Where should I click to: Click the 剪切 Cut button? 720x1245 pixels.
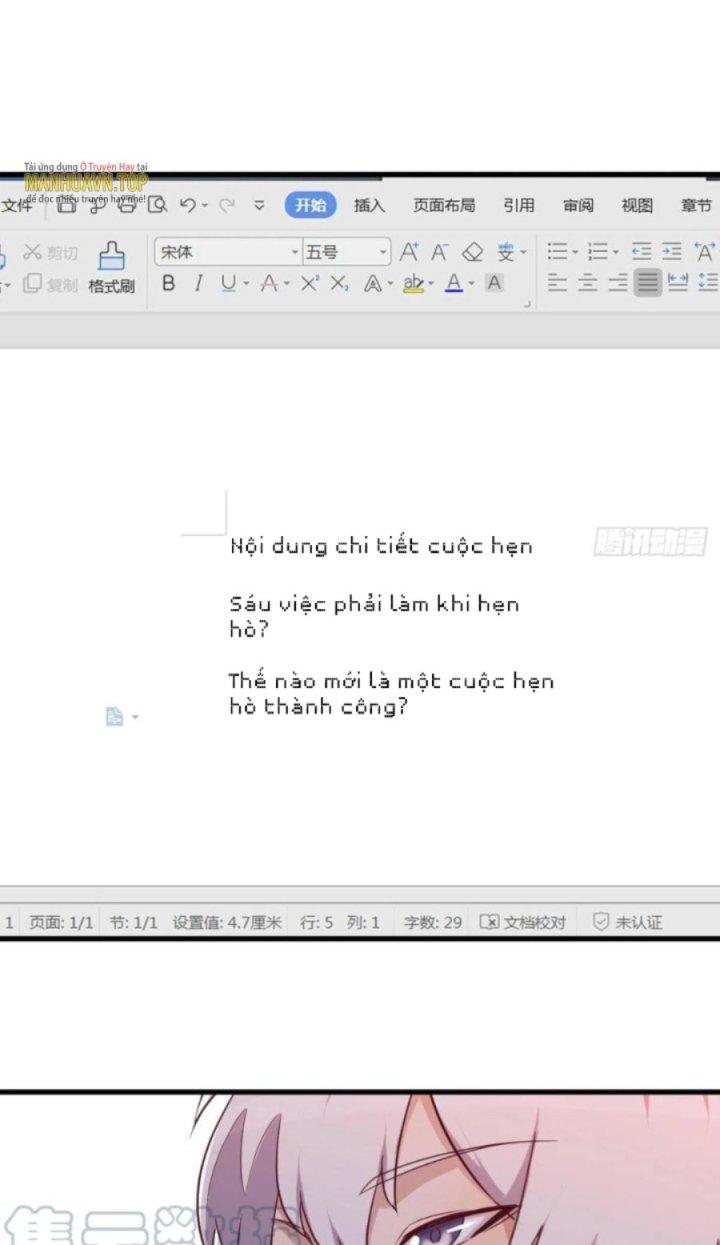[51, 253]
